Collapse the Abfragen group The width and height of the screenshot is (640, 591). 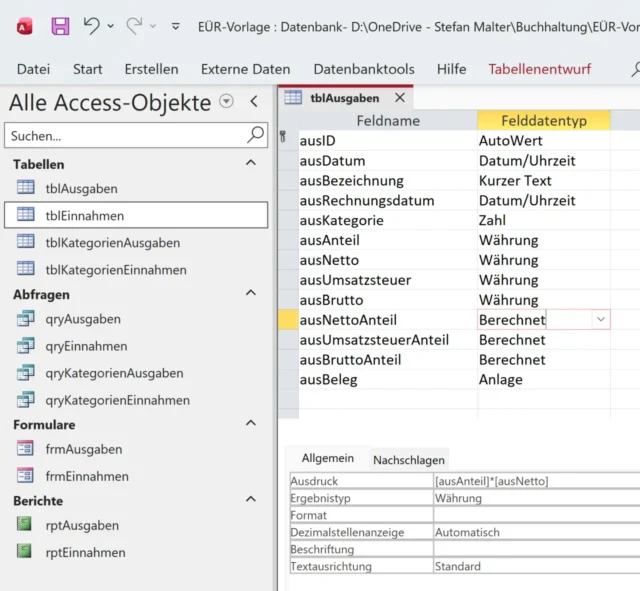coord(251,293)
